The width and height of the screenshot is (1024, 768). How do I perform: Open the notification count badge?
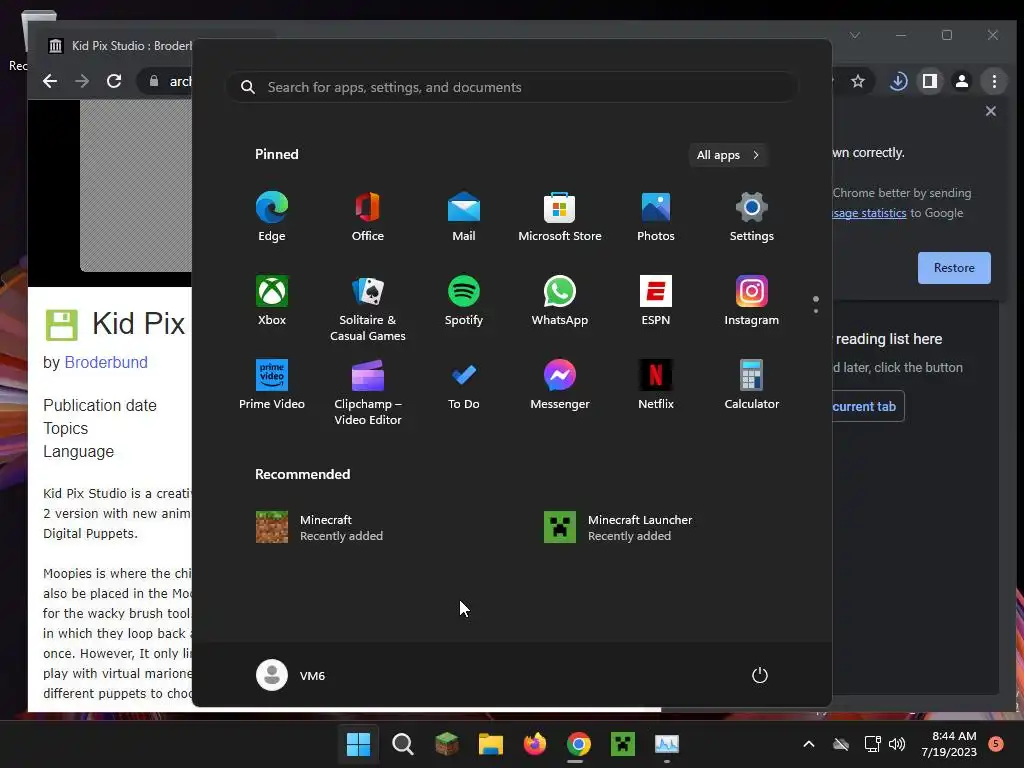tap(996, 743)
